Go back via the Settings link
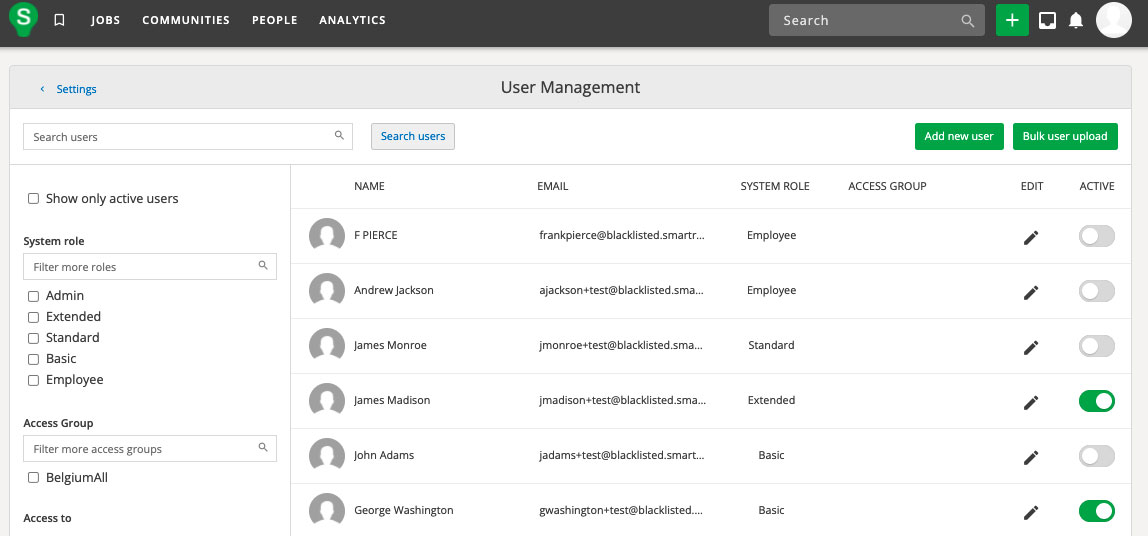Image resolution: width=1148 pixels, height=536 pixels. [x=76, y=89]
